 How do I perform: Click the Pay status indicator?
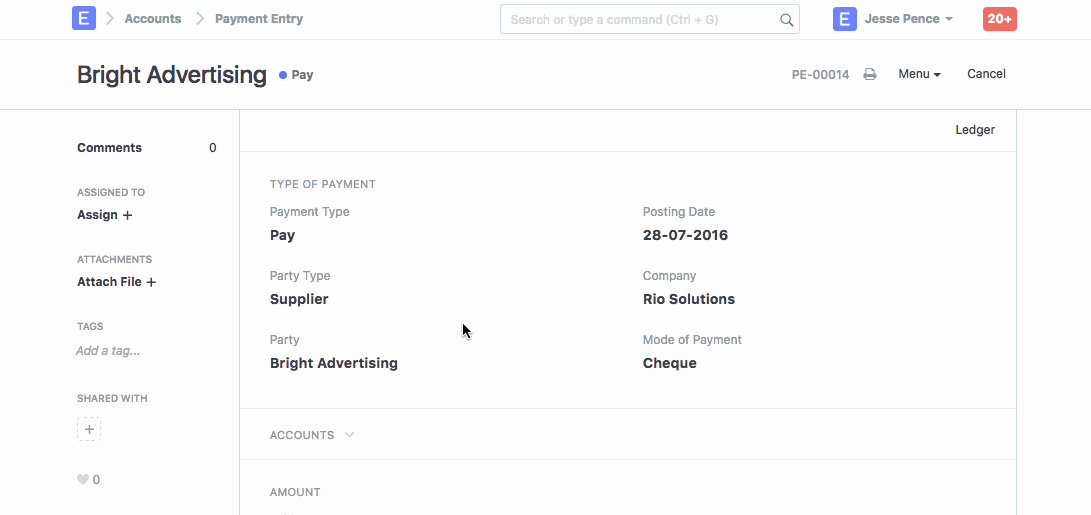(297, 75)
